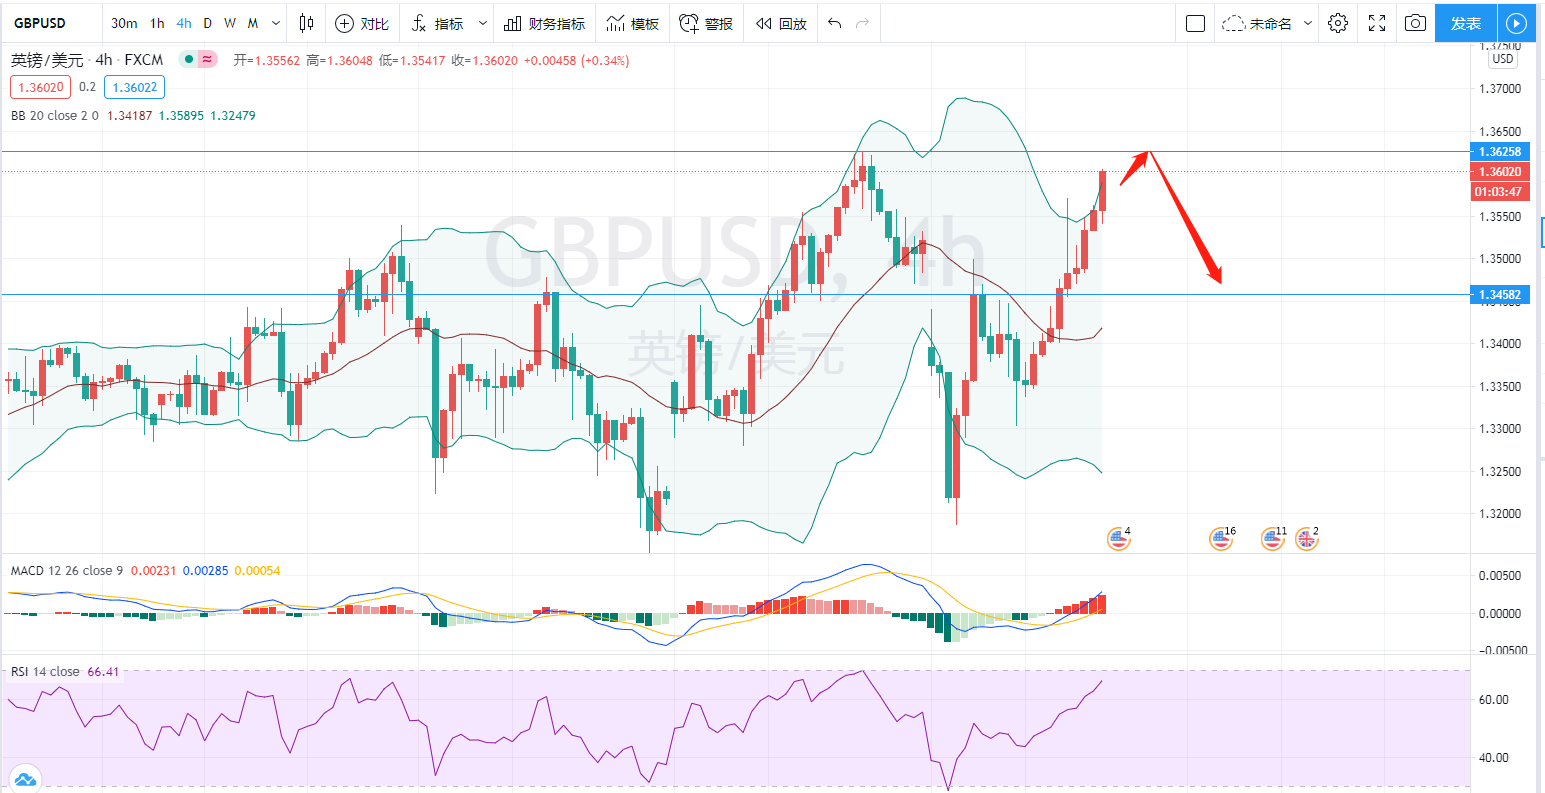
Task: Open the candlestick chart style selector
Action: click(306, 23)
